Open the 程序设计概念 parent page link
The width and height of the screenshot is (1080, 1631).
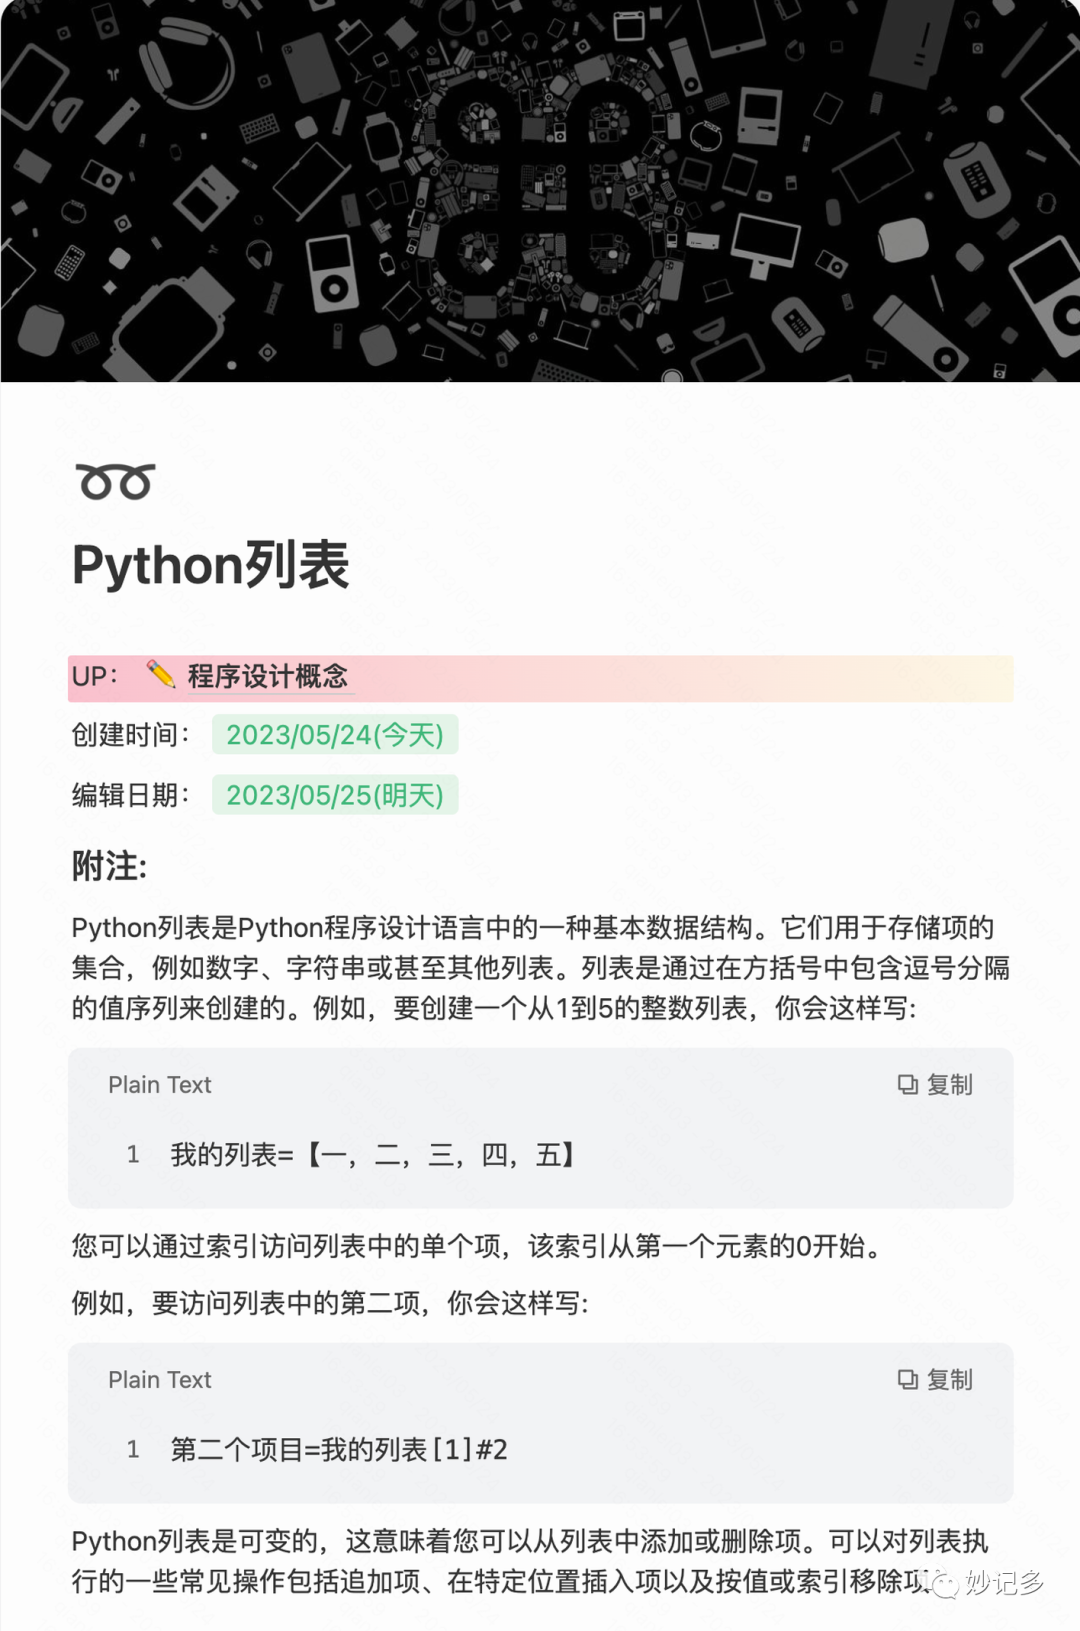pos(268,676)
